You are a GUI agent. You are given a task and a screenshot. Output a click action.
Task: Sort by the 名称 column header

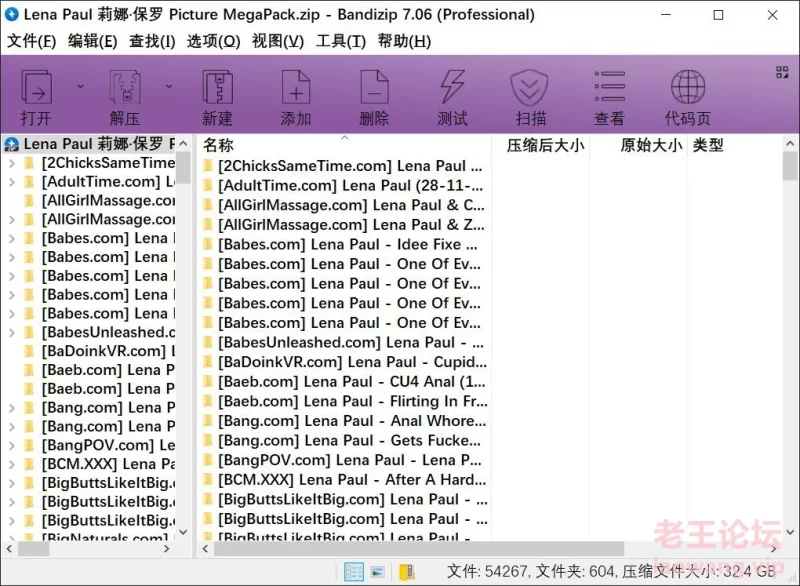[344, 145]
